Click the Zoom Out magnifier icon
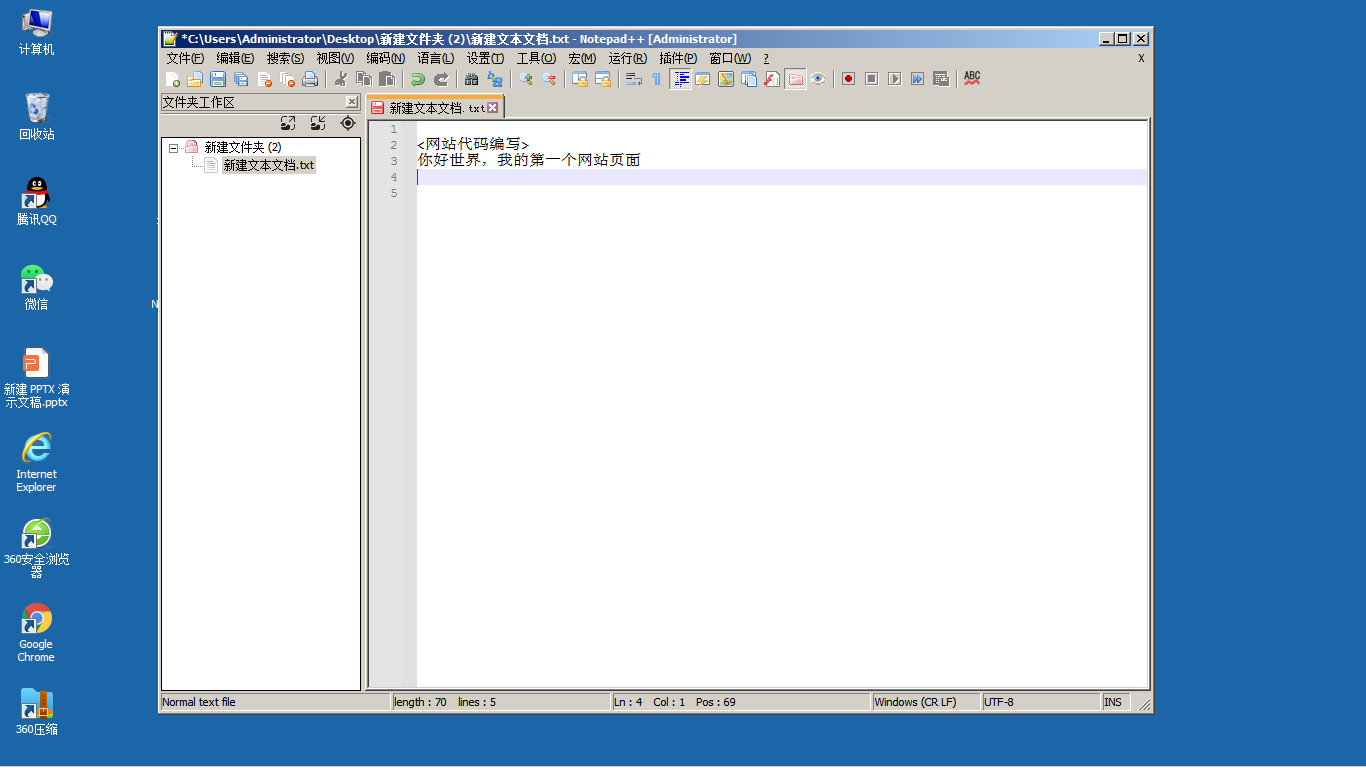The width and height of the screenshot is (1366, 768). click(549, 79)
